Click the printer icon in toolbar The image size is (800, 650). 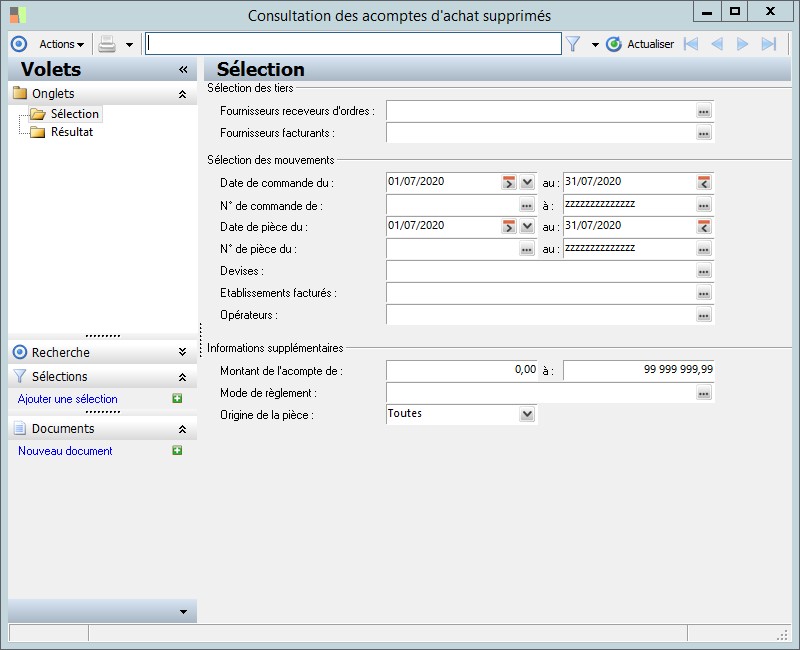point(107,44)
